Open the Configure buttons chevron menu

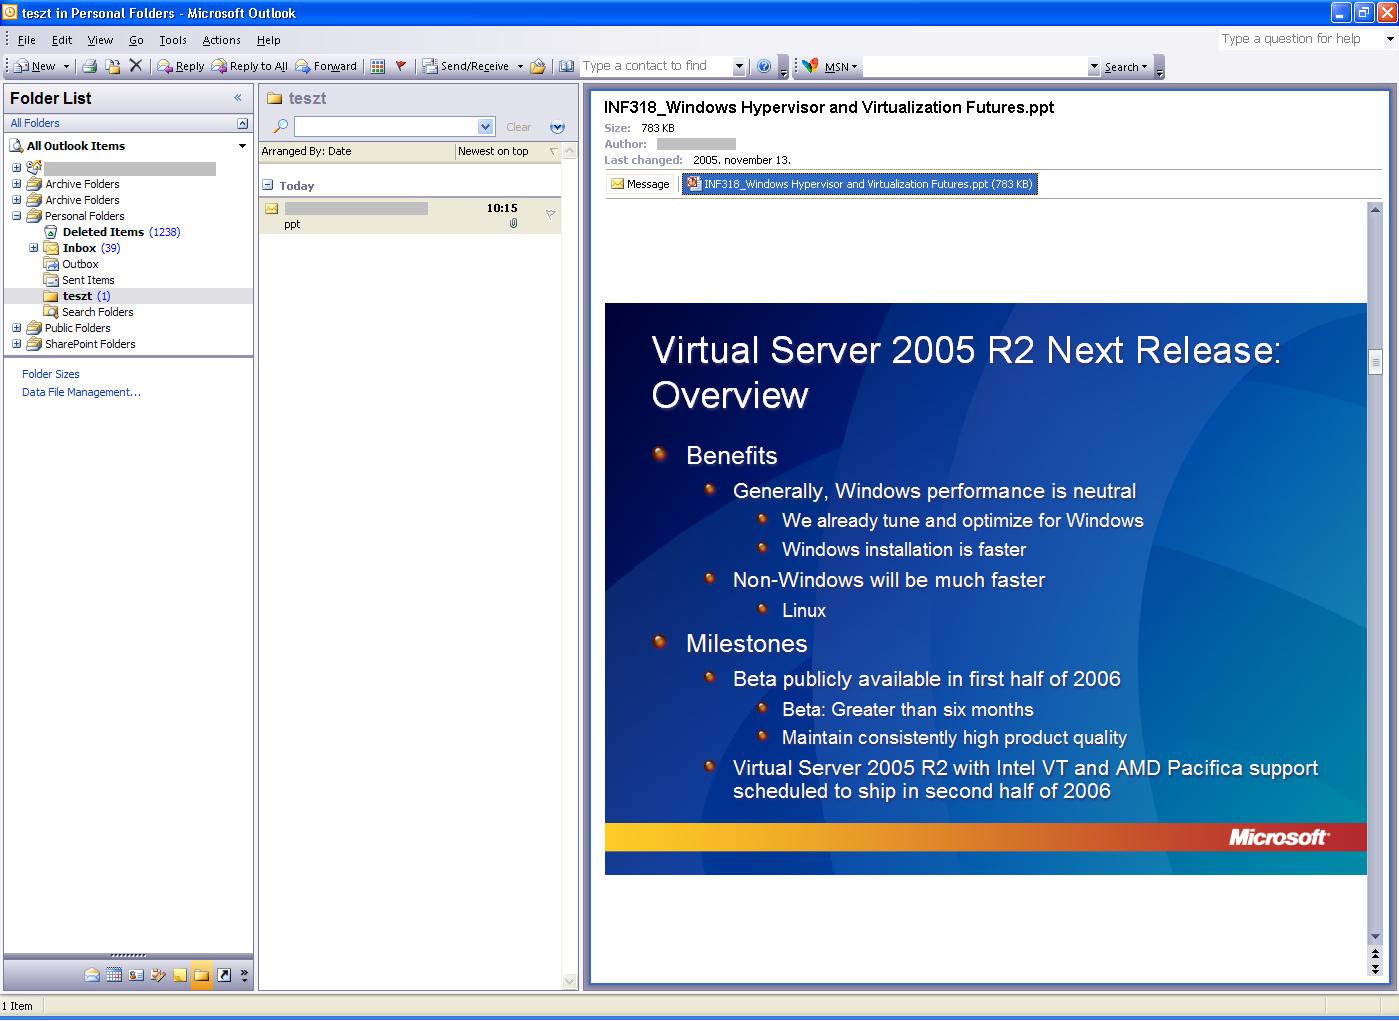tap(244, 975)
